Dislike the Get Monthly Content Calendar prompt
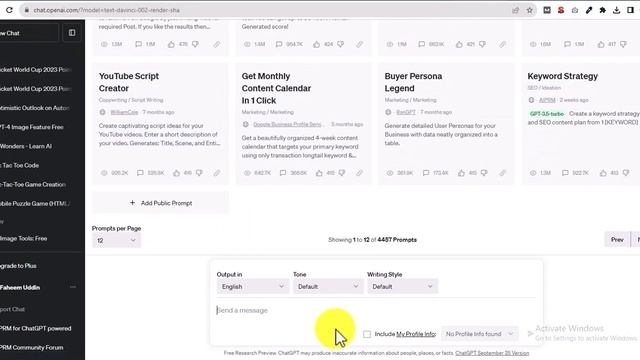The height and width of the screenshot is (360, 640). tap(342, 173)
